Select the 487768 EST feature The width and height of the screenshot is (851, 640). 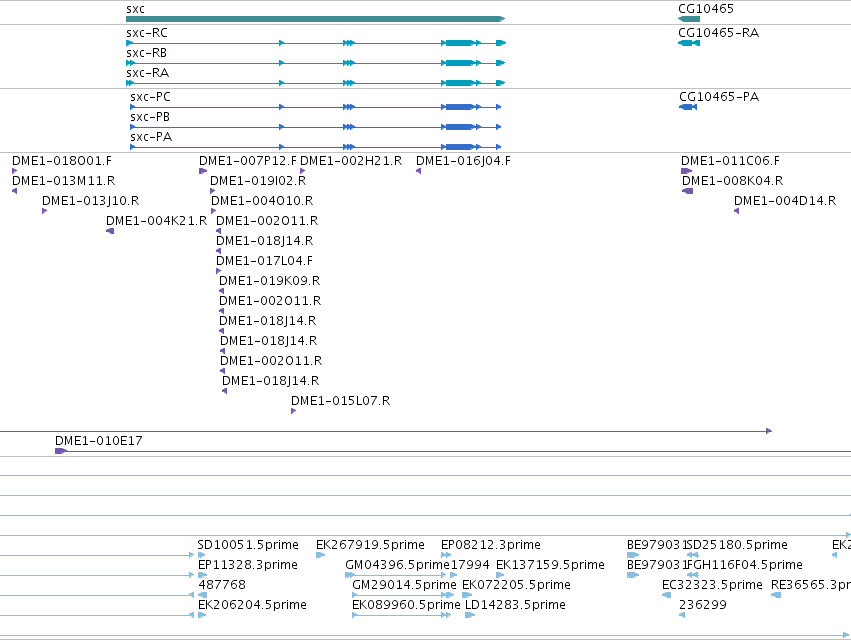(202, 595)
